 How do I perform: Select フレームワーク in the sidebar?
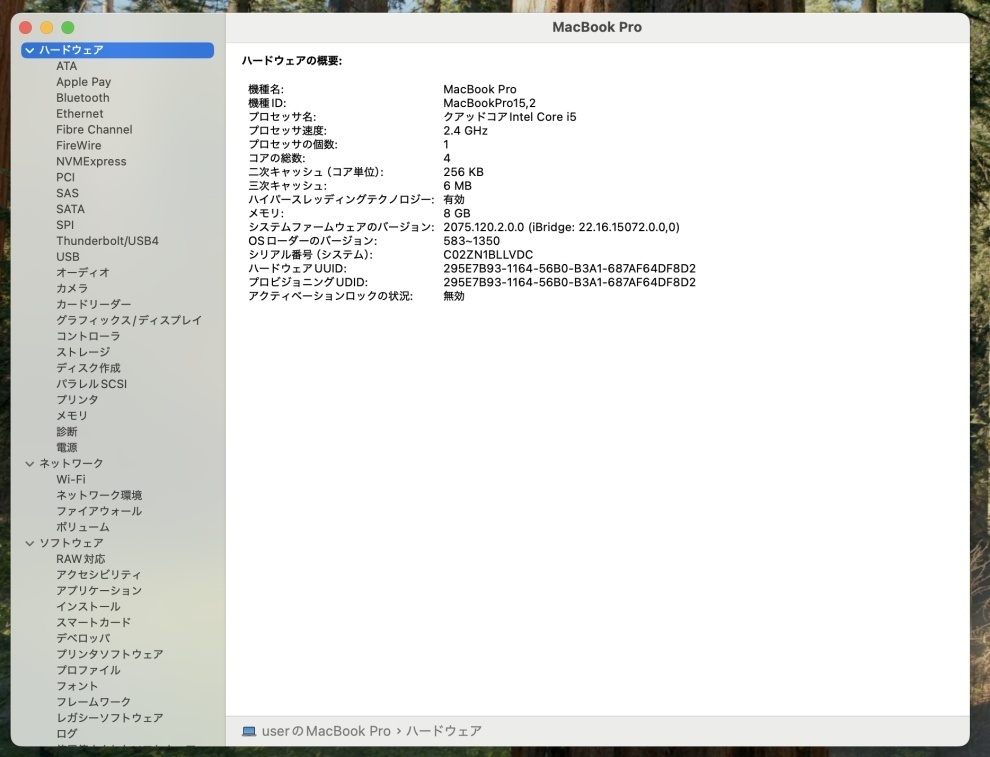[93, 702]
